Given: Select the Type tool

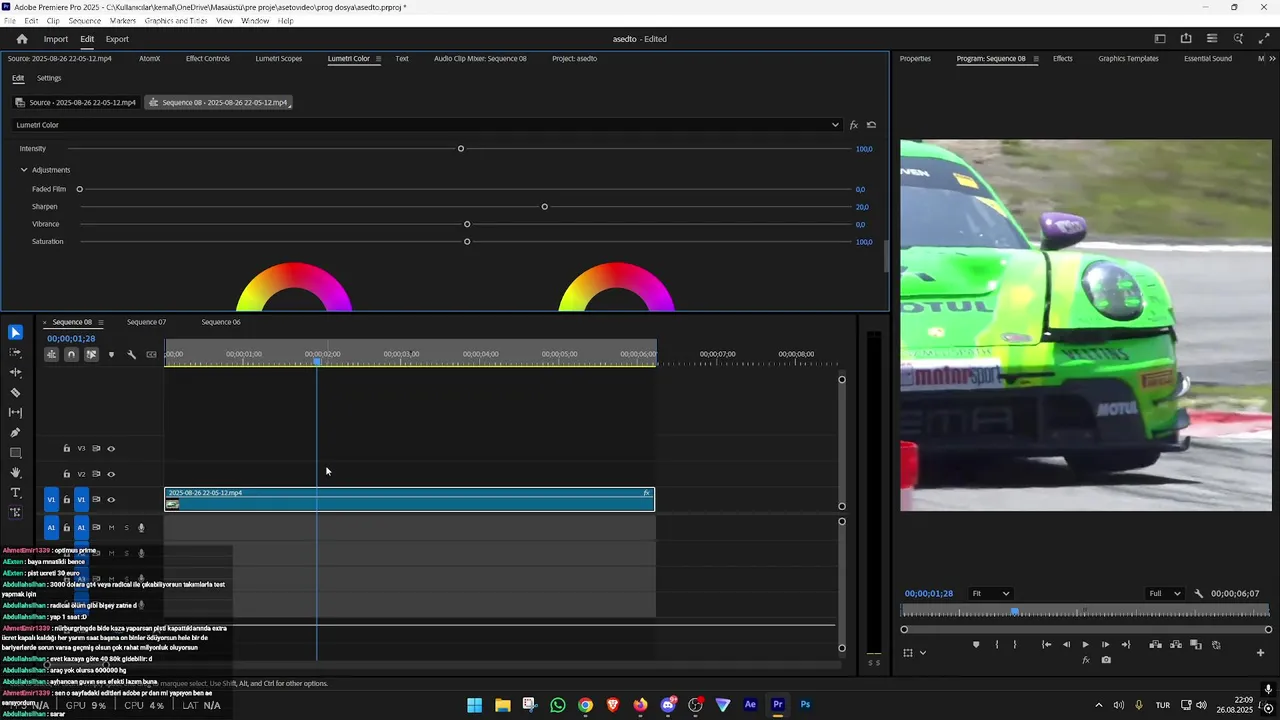Looking at the screenshot, I should tap(15, 492).
